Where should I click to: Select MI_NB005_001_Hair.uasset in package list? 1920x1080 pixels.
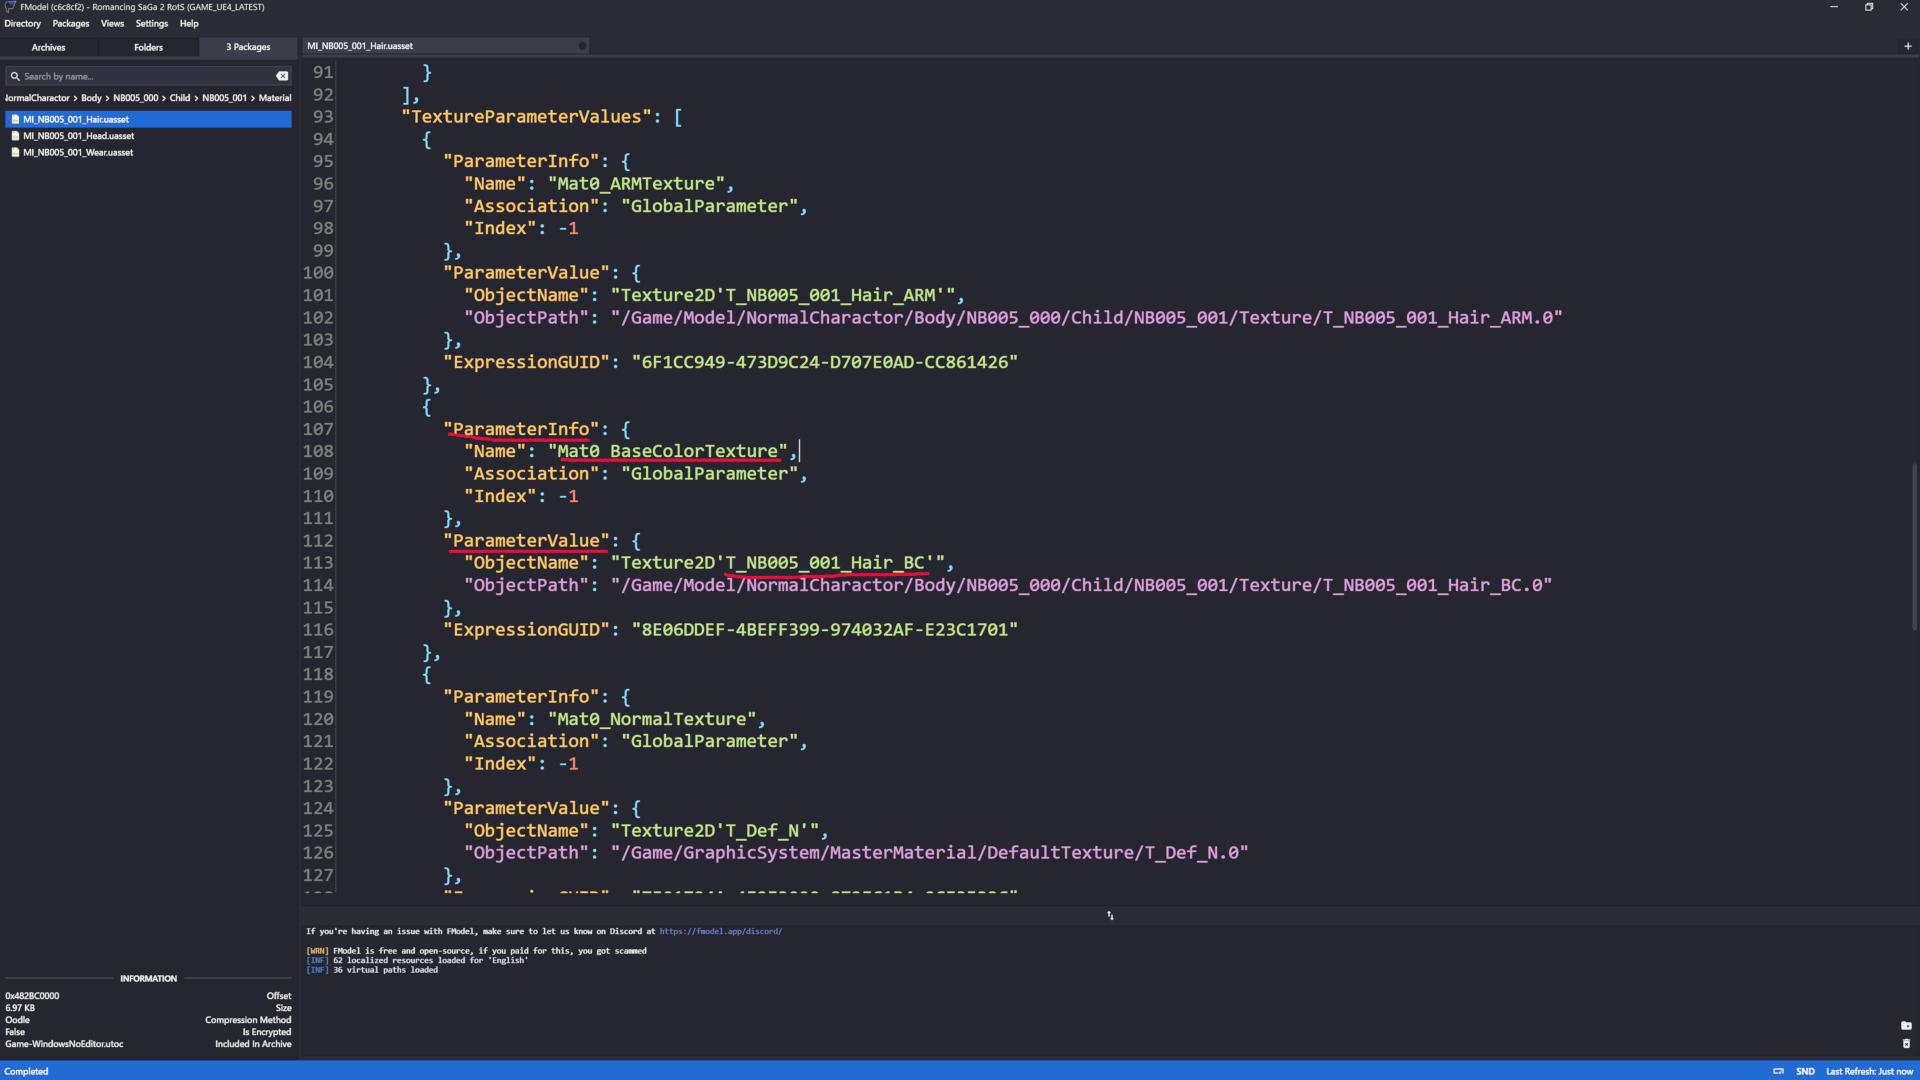pos(148,119)
